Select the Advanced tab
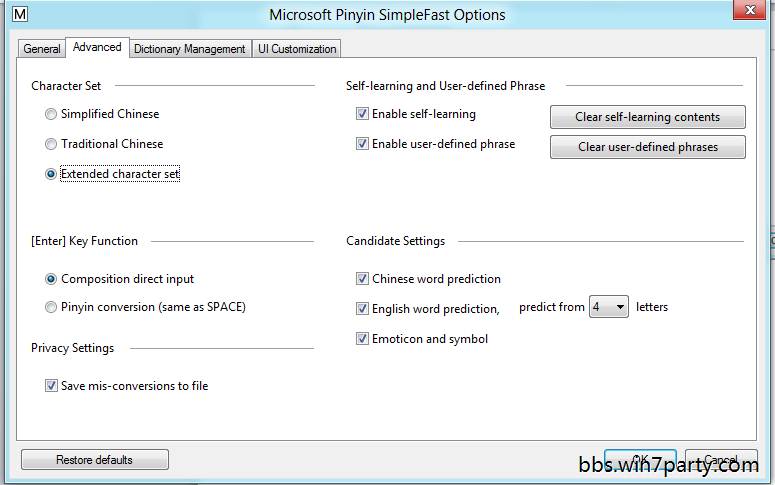 point(97,47)
